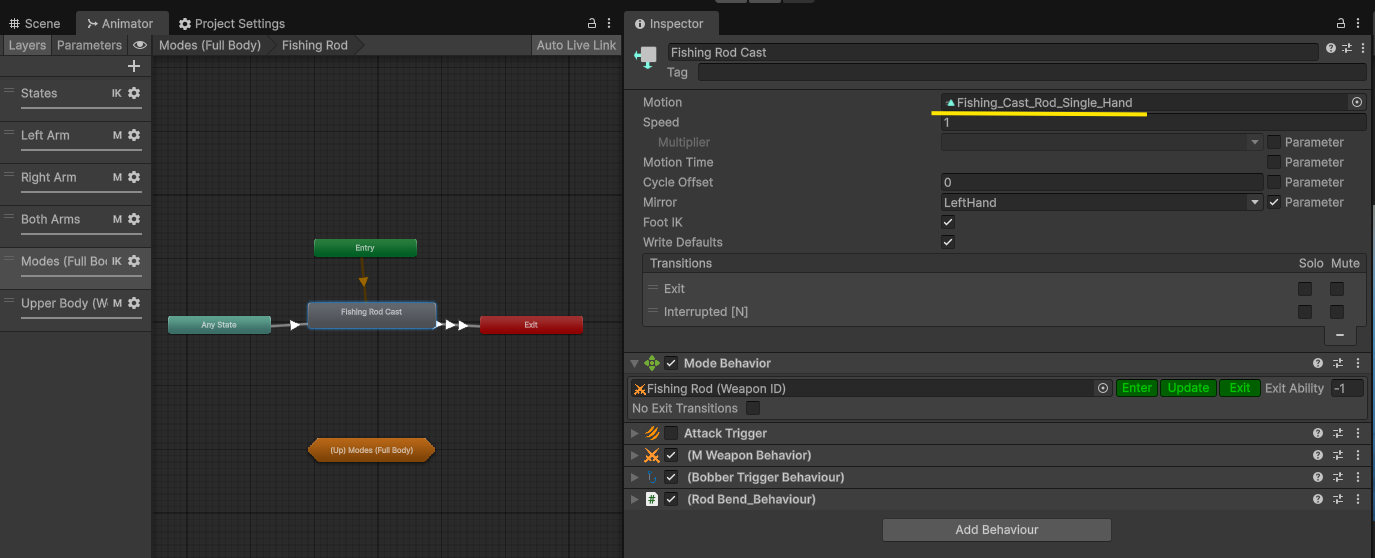
Task: Open the Mirror LeftHand dropdown
Action: pyautogui.click(x=1102, y=202)
